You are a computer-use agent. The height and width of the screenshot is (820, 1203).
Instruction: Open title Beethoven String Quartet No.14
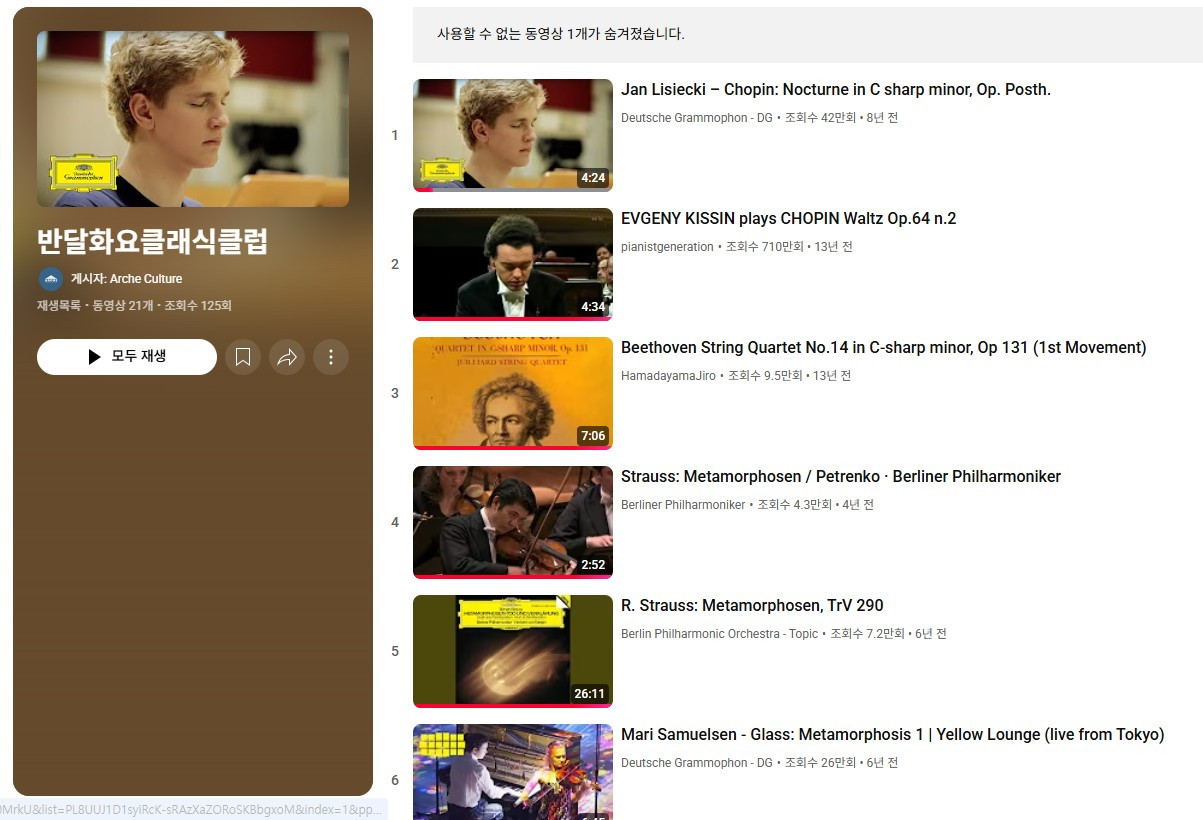click(x=884, y=348)
